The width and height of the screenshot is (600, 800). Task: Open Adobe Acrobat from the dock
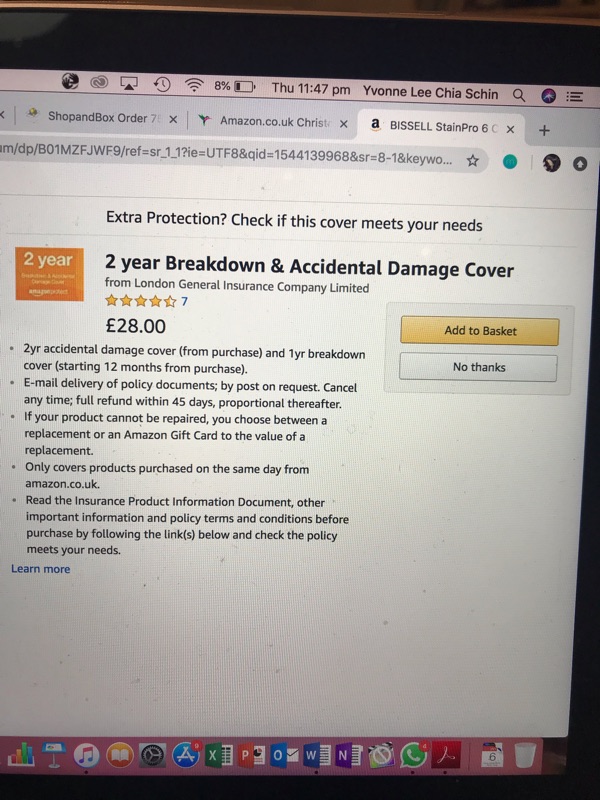[x=446, y=756]
